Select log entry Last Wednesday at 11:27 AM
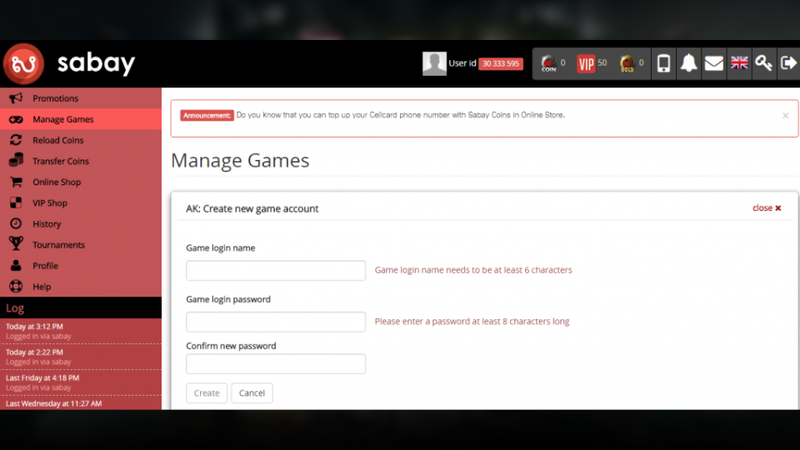This screenshot has height=450, width=800. pyautogui.click(x=81, y=403)
